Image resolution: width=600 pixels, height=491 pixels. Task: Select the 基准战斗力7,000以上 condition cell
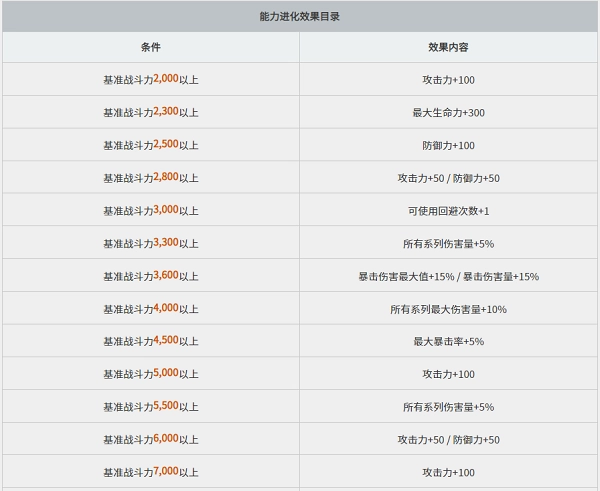[151, 472]
